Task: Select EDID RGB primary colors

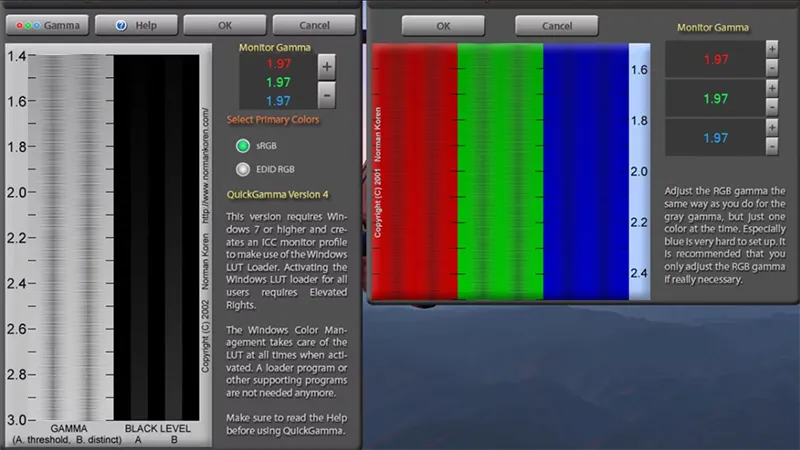Action: pyautogui.click(x=243, y=169)
